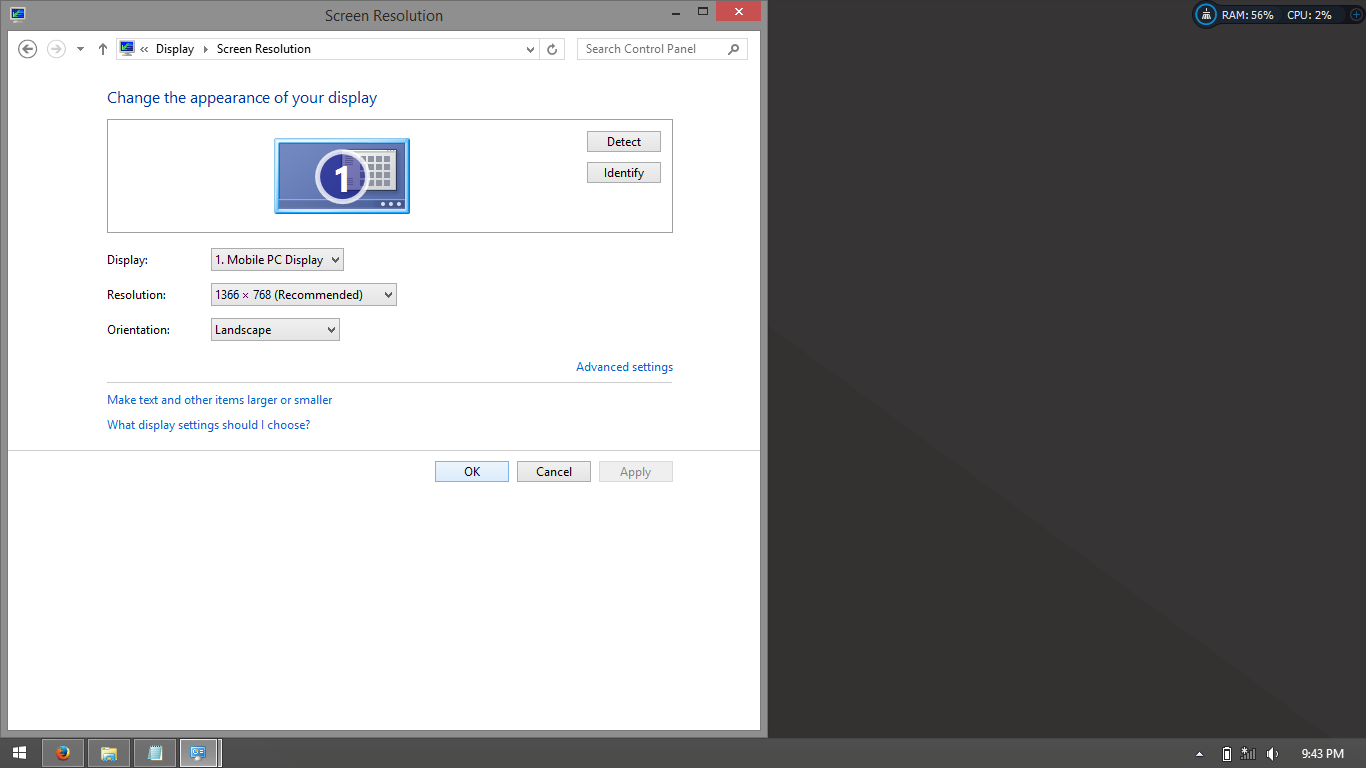This screenshot has height=768, width=1366.
Task: Select monitor 1 thumbnail
Action: pyautogui.click(x=342, y=176)
